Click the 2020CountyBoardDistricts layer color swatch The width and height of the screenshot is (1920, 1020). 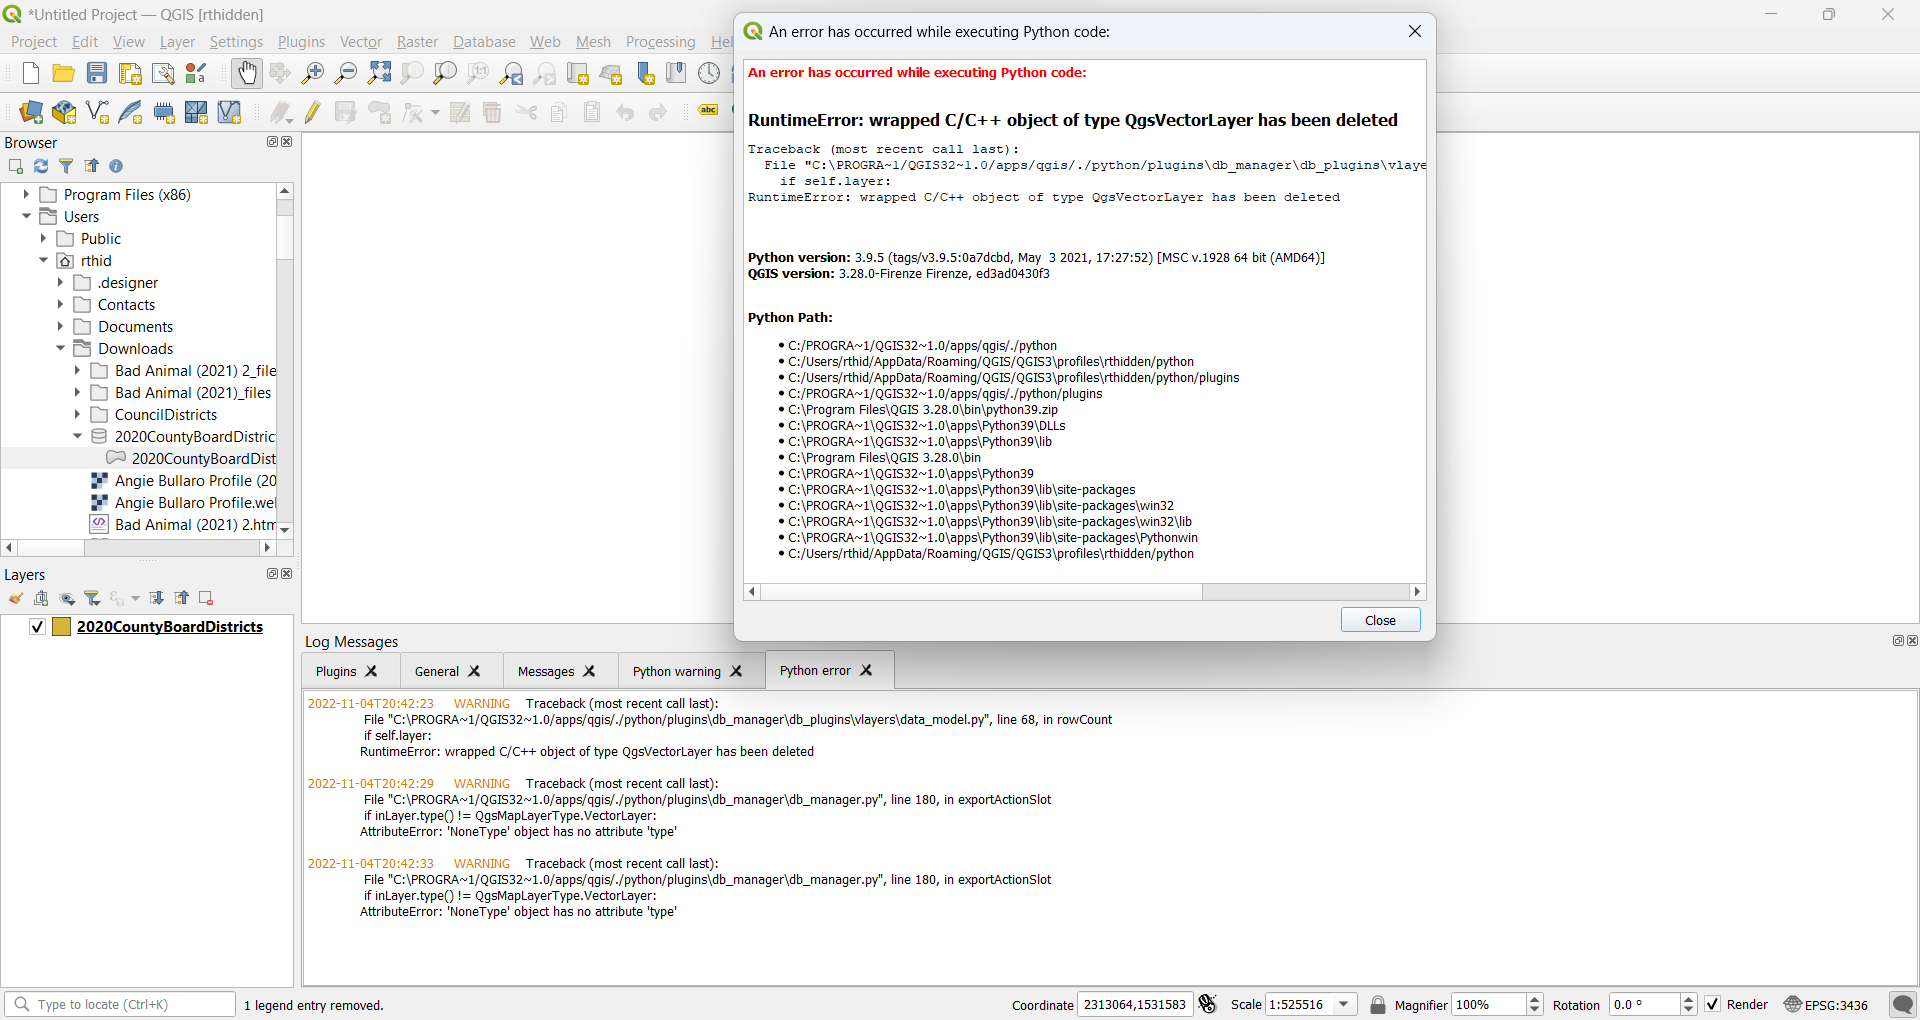(61, 627)
